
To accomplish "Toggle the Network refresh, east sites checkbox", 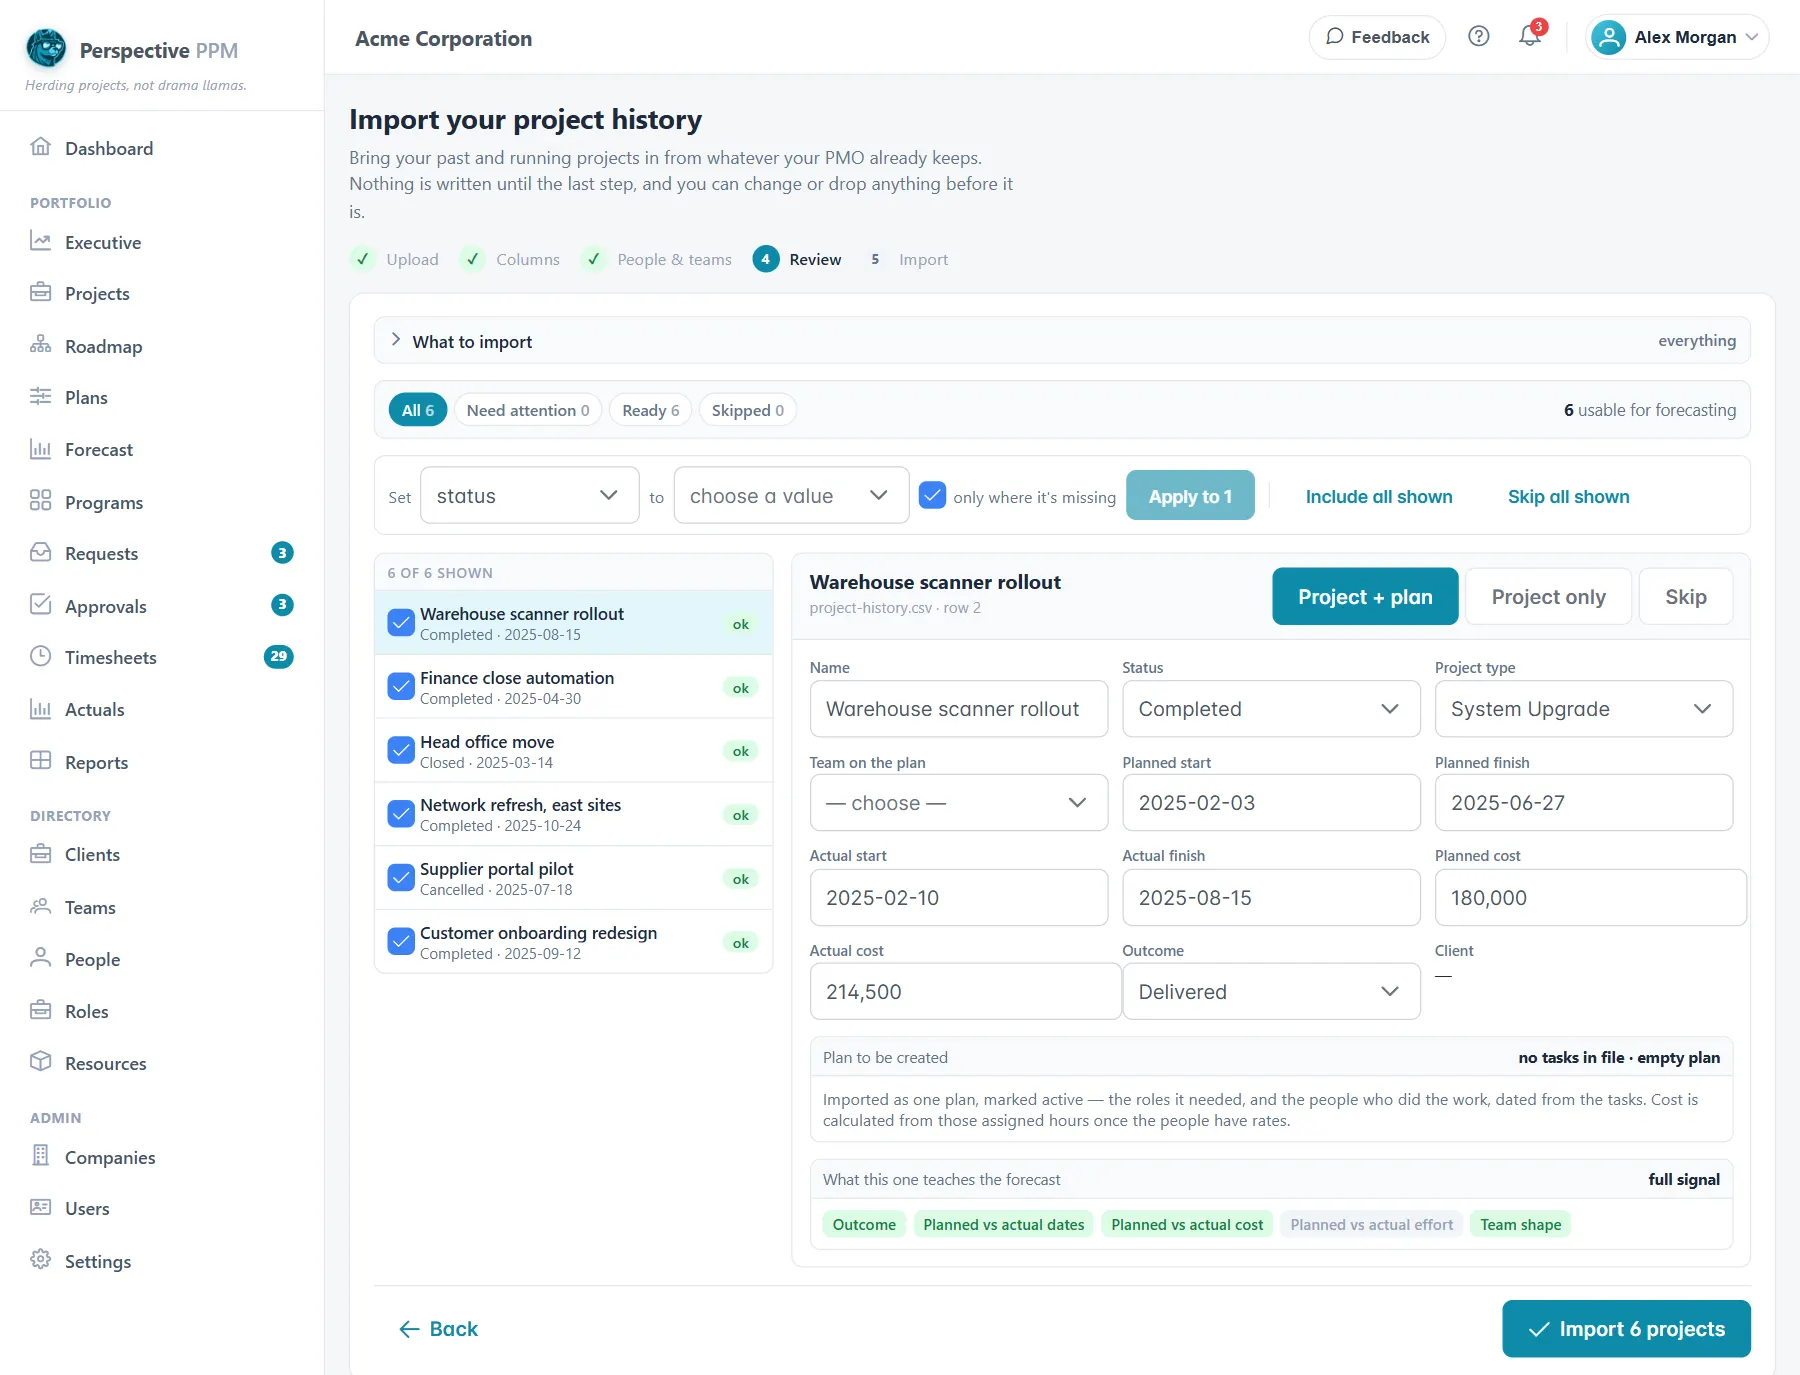I will (x=401, y=814).
